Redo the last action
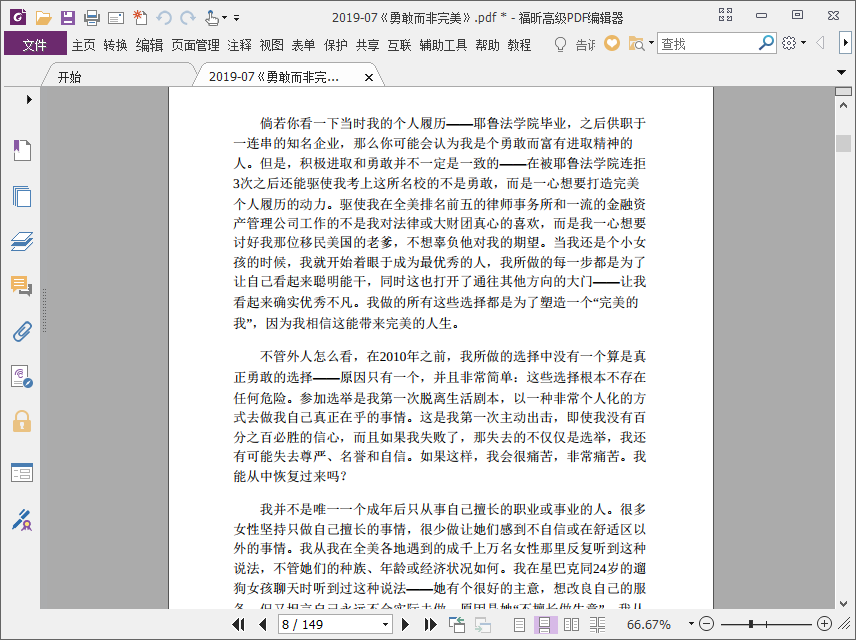This screenshot has height=640, width=856. pyautogui.click(x=188, y=18)
